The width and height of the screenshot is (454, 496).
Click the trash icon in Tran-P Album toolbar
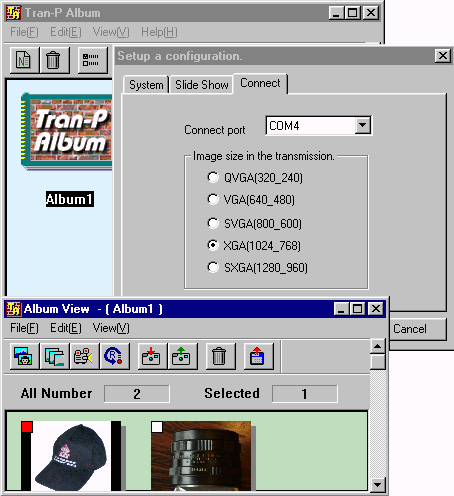(x=54, y=60)
